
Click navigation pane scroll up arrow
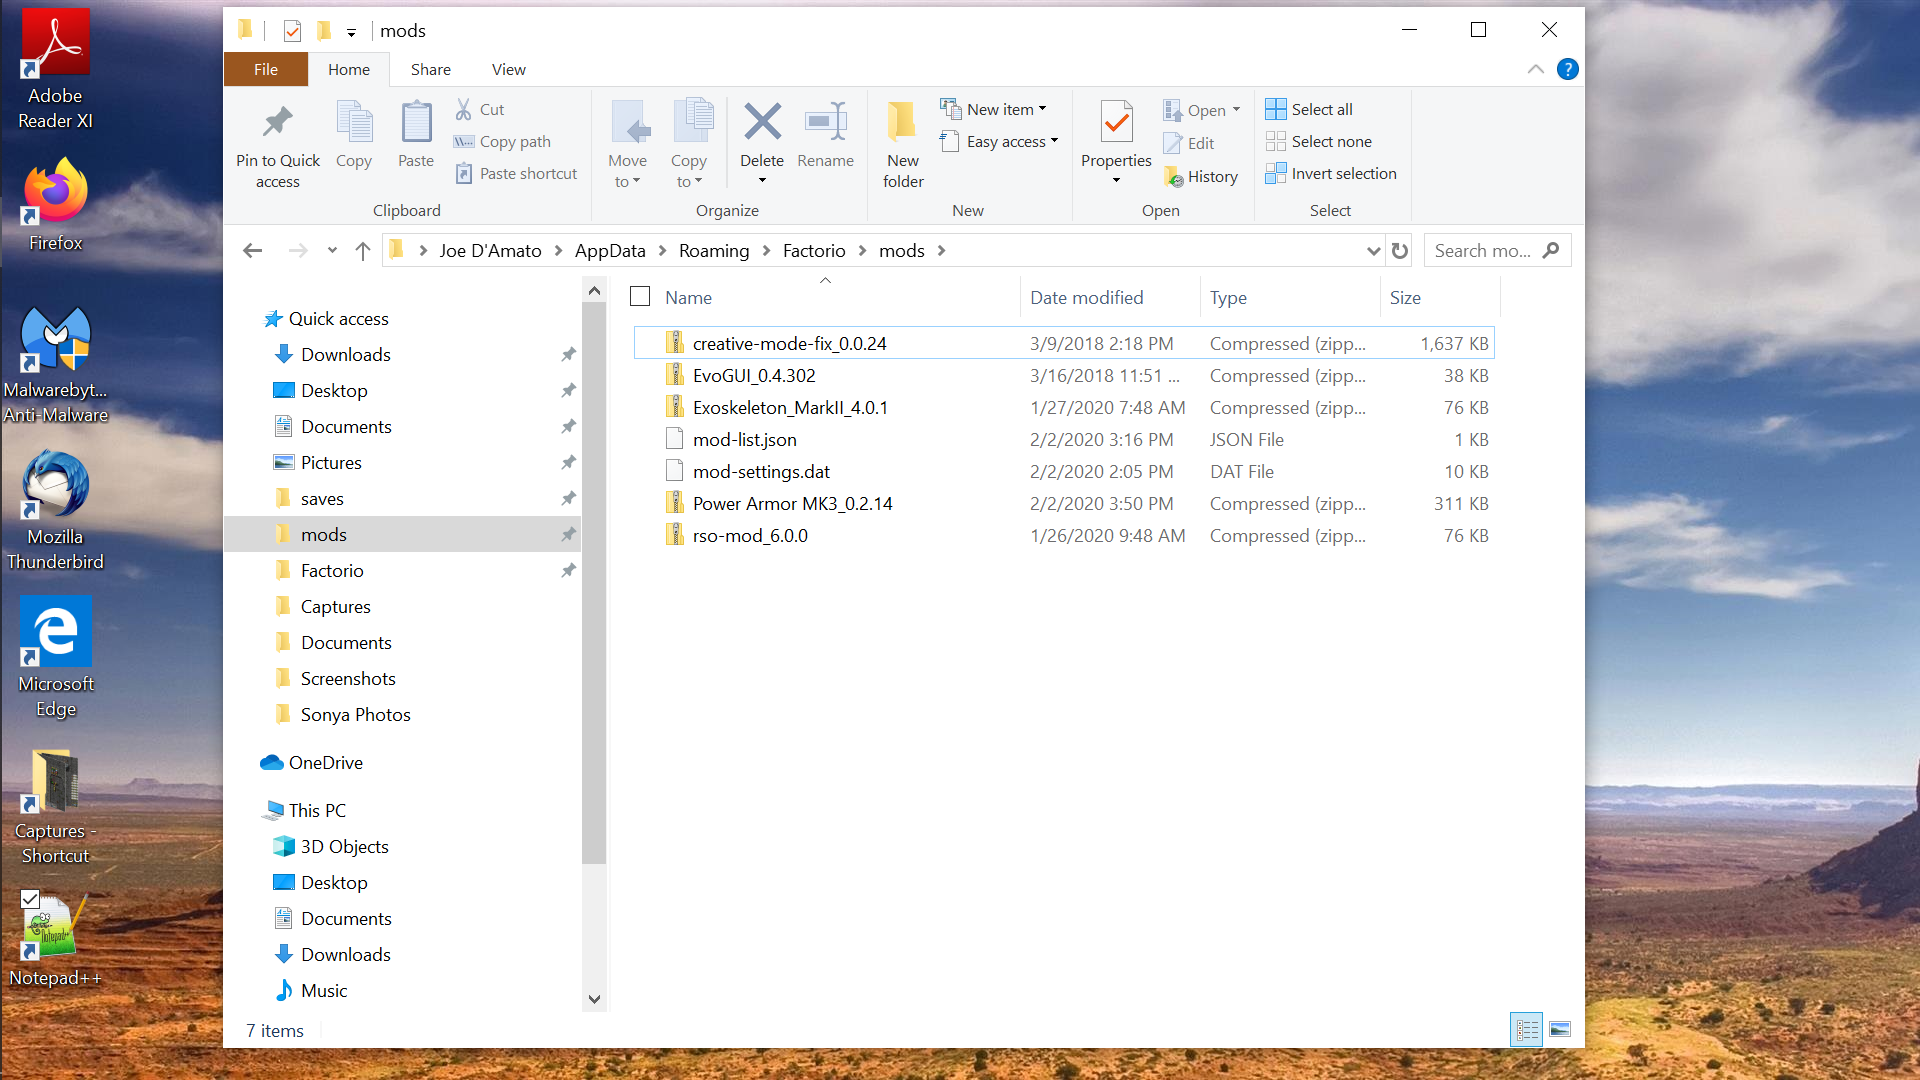(594, 290)
